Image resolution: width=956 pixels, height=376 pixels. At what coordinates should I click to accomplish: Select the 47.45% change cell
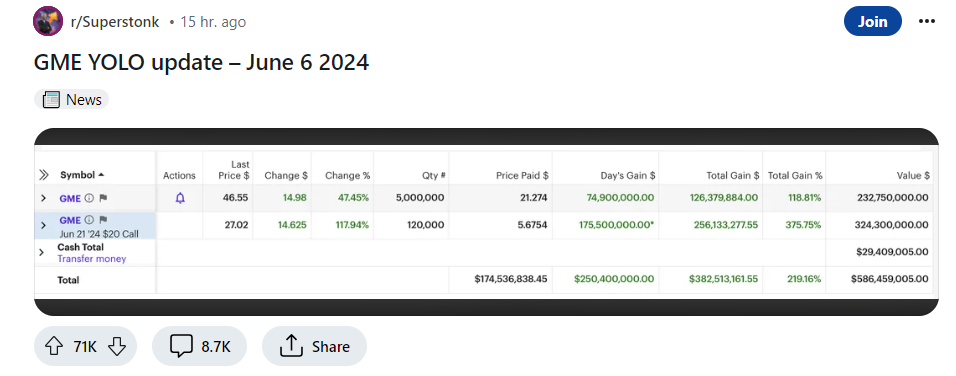point(354,198)
